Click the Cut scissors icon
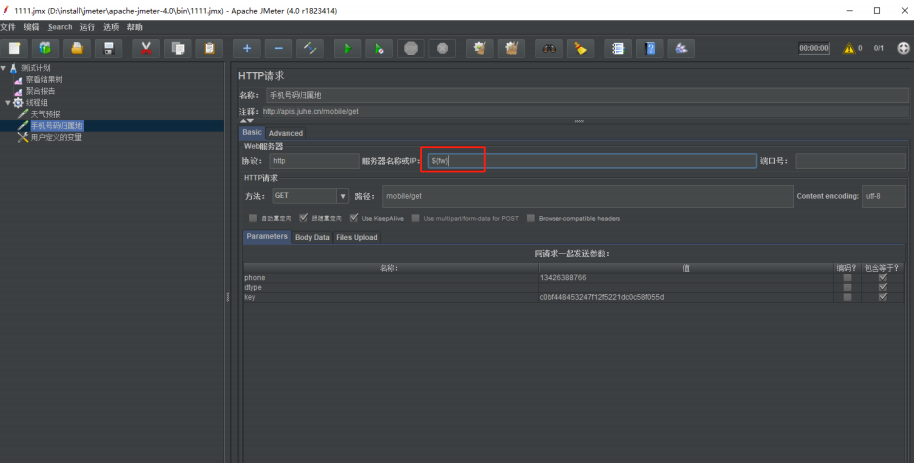The width and height of the screenshot is (915, 463). click(x=146, y=48)
